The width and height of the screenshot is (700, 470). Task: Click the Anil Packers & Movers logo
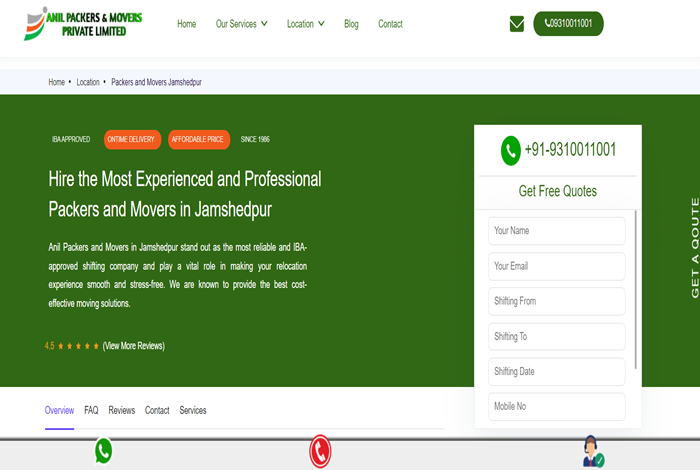coord(83,24)
